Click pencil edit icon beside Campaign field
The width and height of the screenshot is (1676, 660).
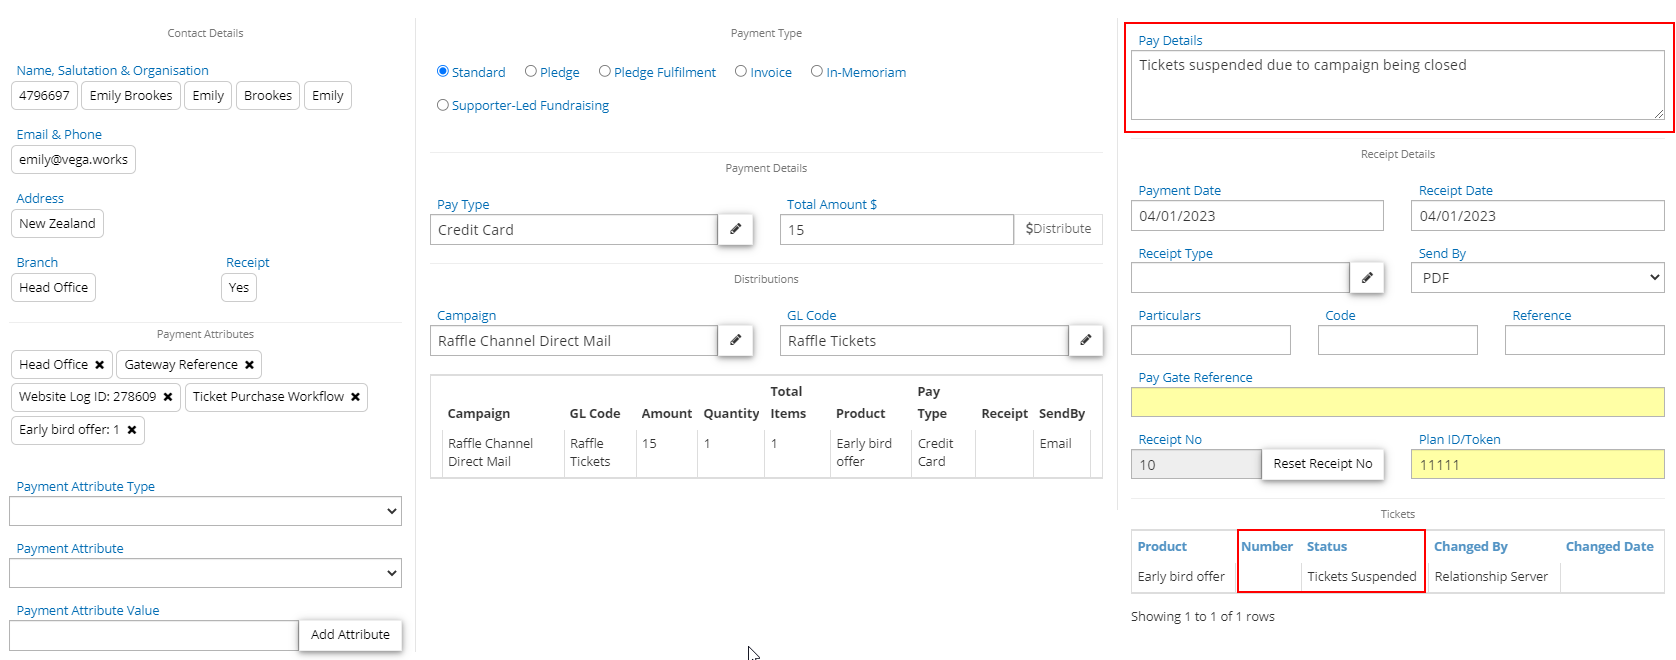click(x=735, y=340)
